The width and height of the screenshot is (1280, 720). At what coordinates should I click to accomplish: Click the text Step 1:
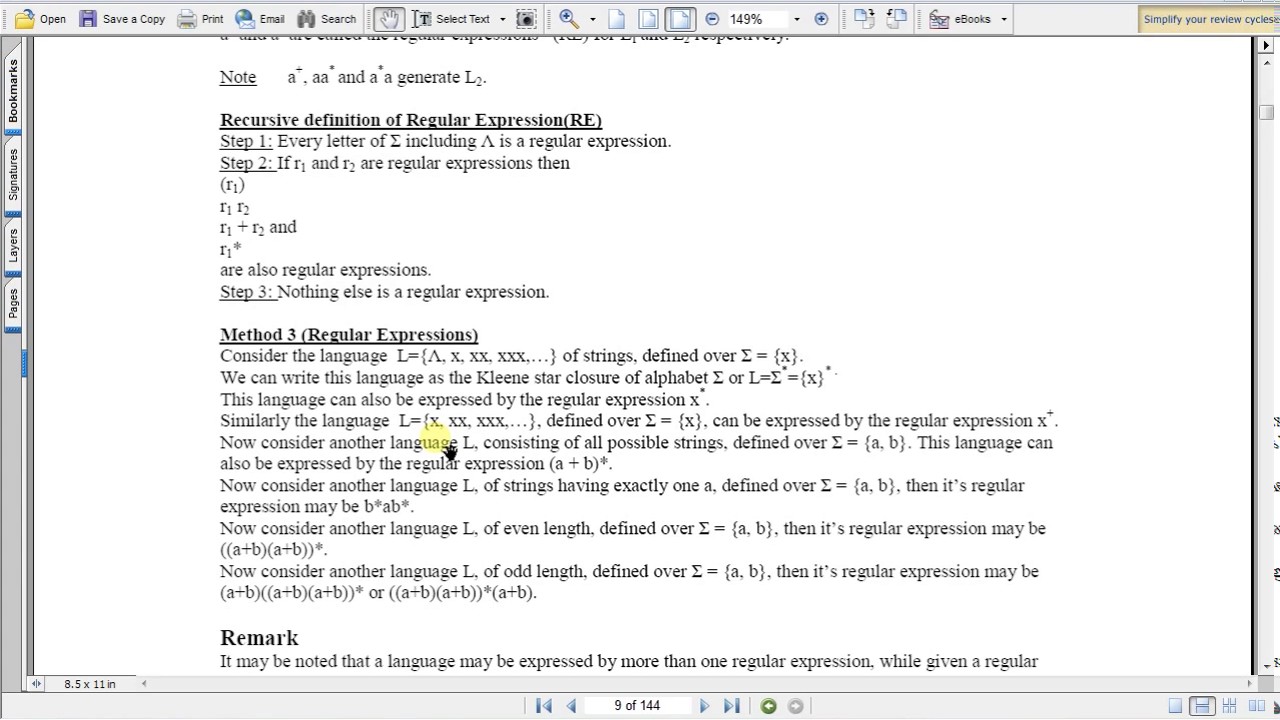(x=246, y=142)
